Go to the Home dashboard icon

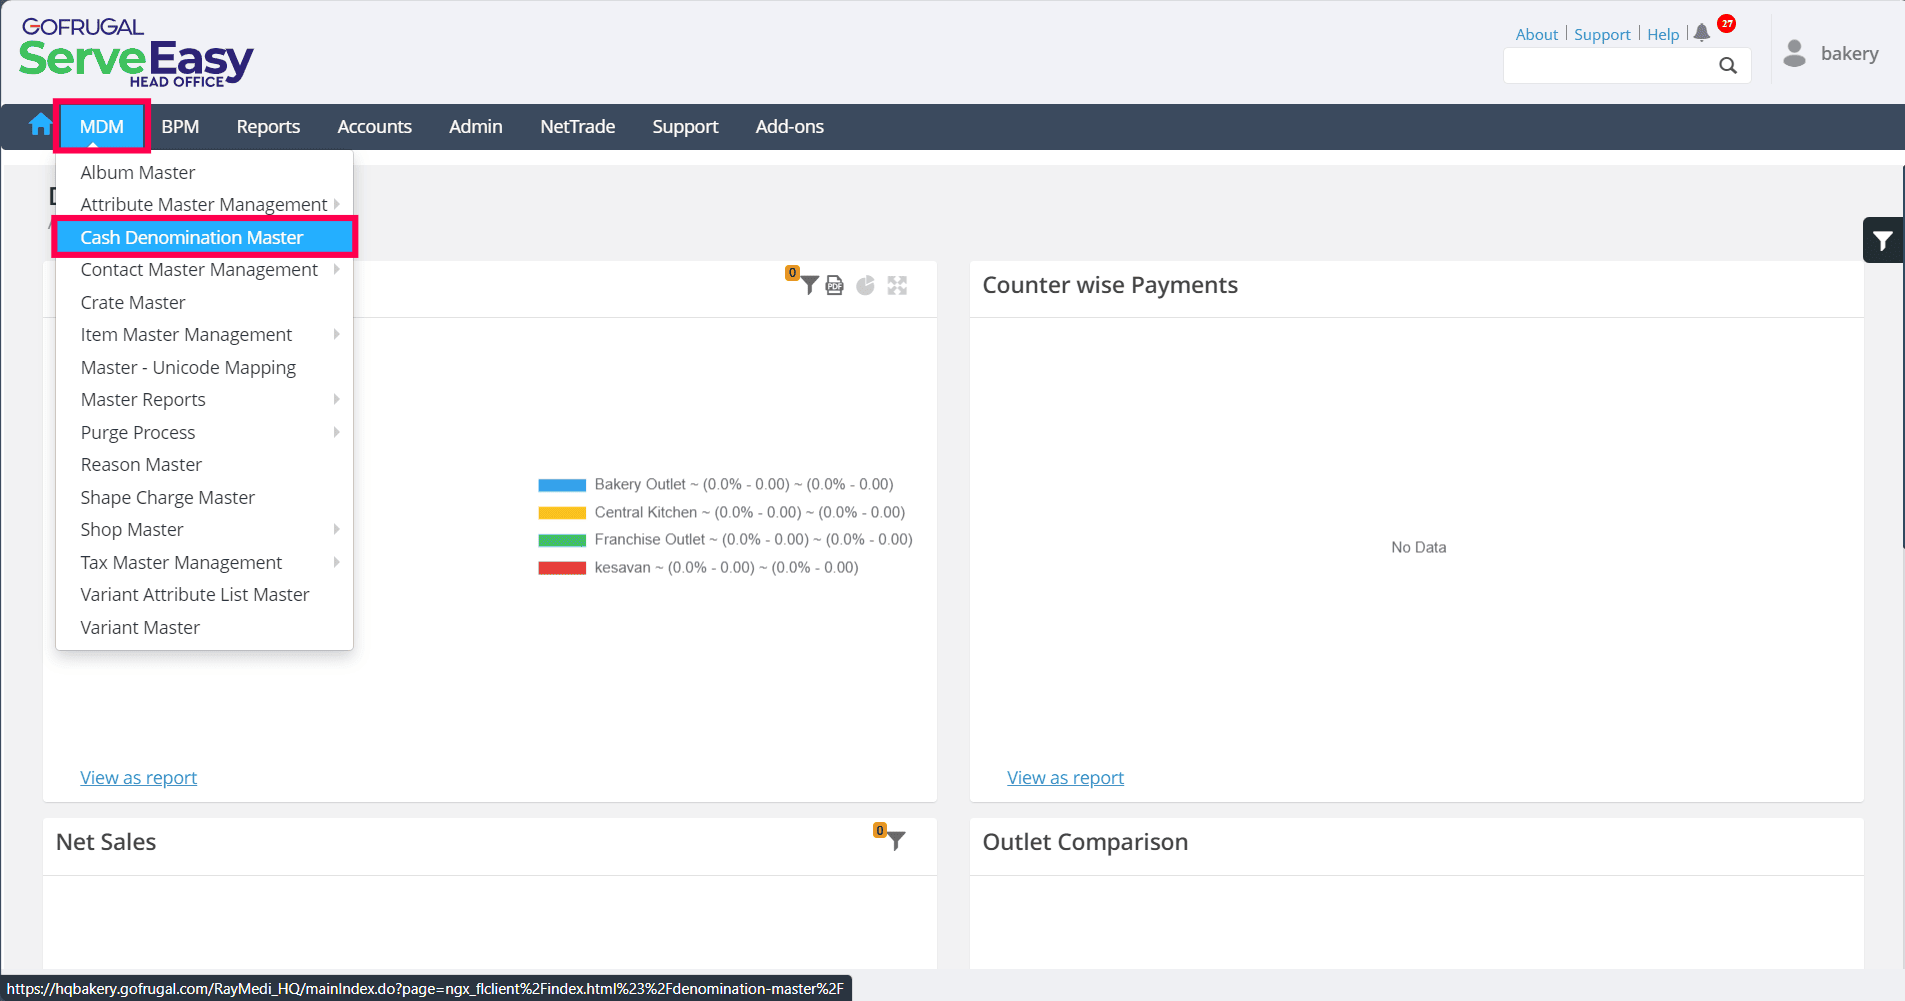tap(41, 125)
